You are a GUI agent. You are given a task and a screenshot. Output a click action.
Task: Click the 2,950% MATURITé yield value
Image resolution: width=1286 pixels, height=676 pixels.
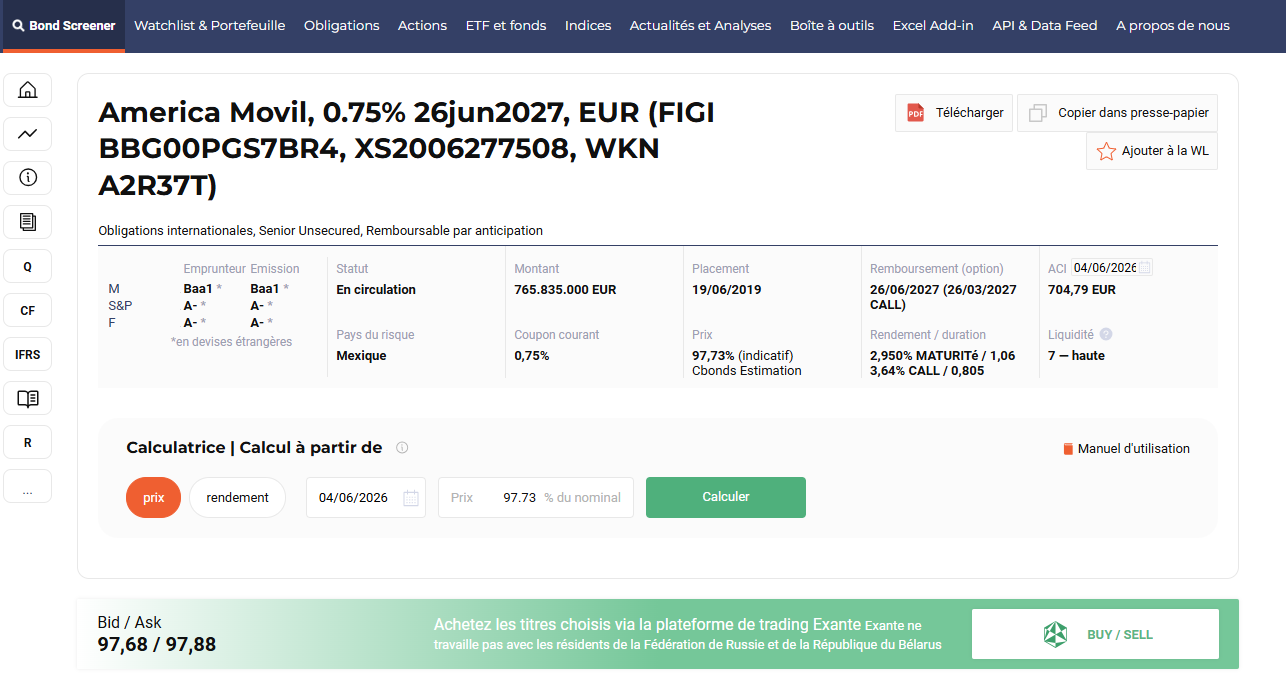(x=943, y=356)
